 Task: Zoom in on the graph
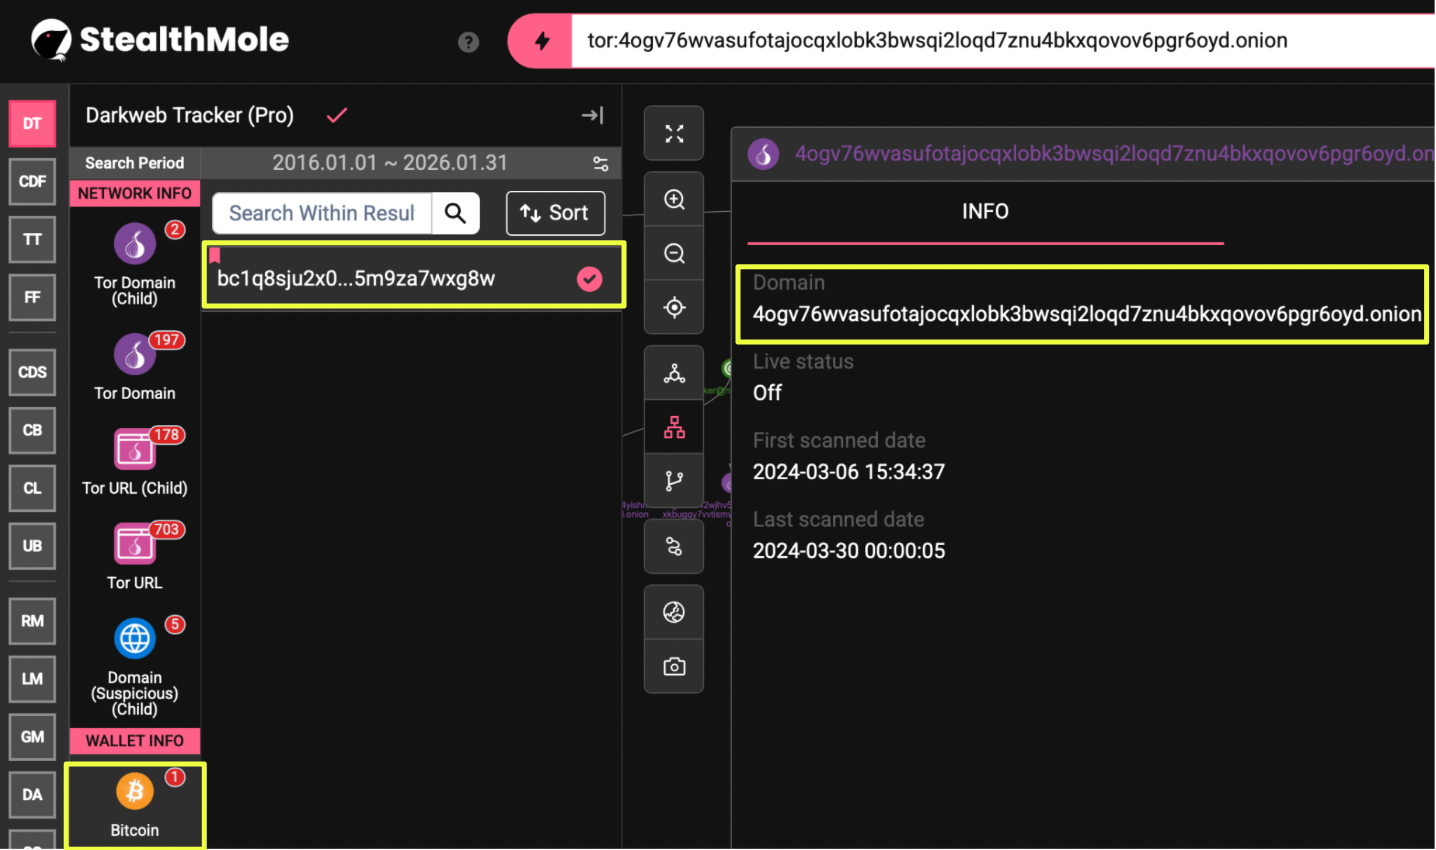(x=674, y=200)
